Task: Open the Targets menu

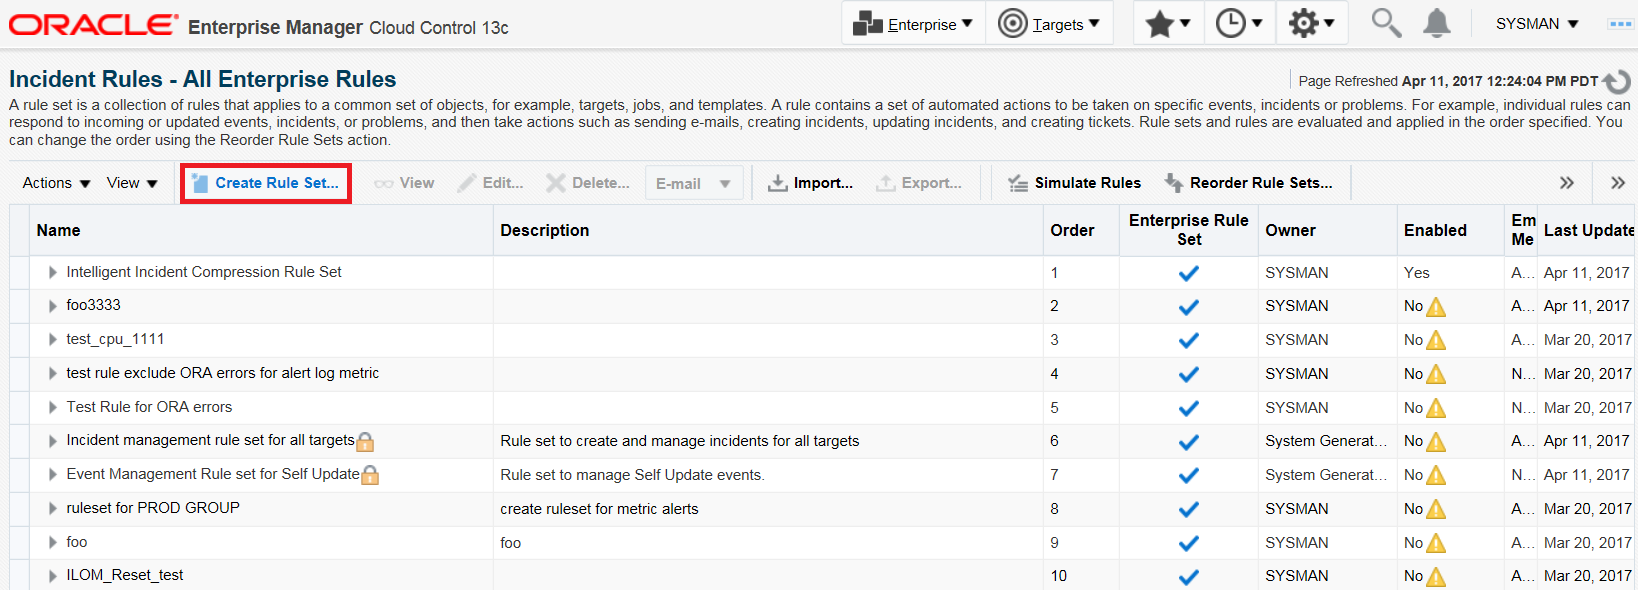Action: click(1049, 23)
